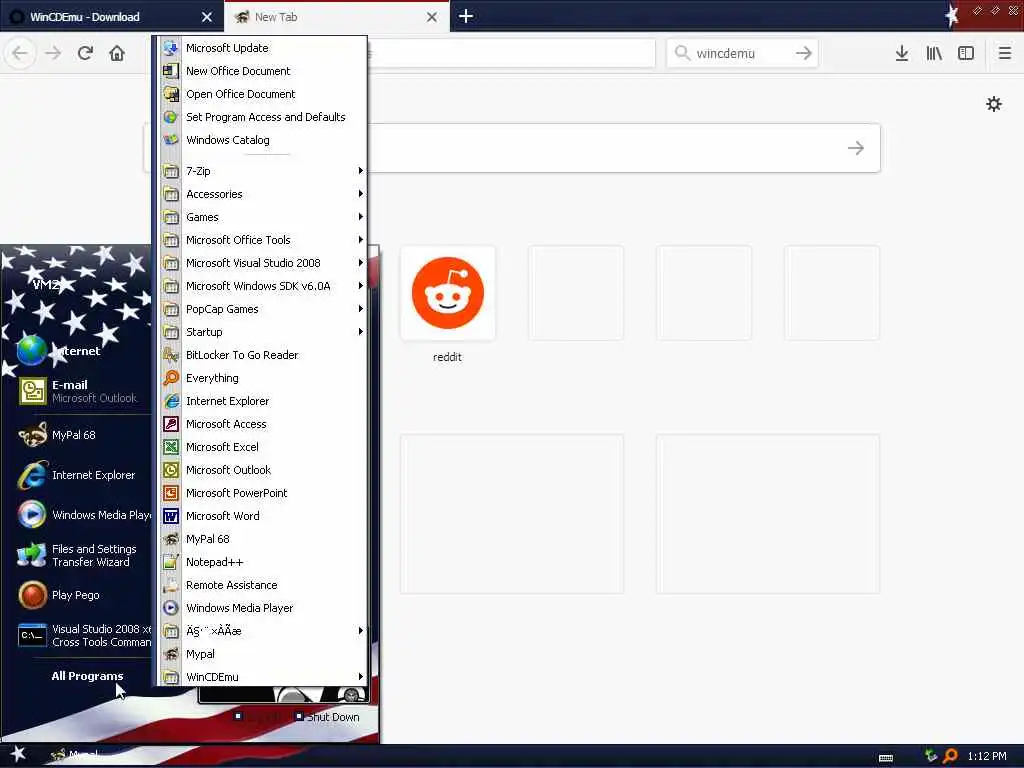Start Notepad++ from programs list
The width and height of the screenshot is (1024, 768).
[x=263, y=562]
